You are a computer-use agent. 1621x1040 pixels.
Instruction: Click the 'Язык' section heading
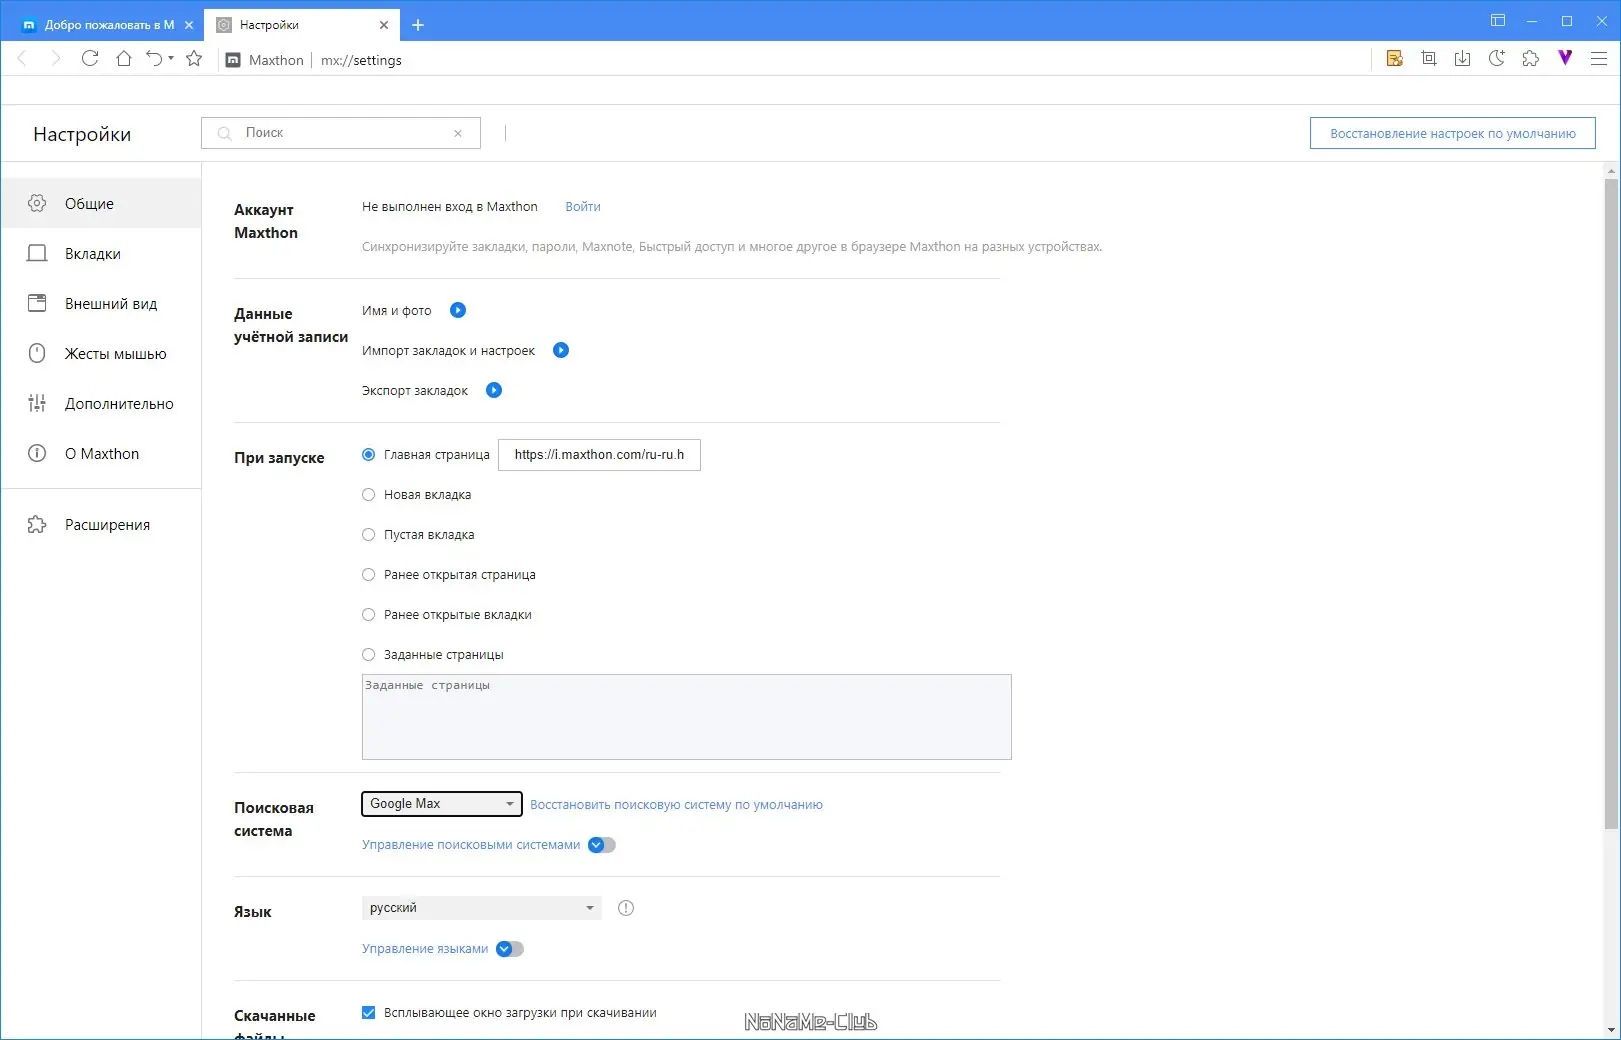253,912
